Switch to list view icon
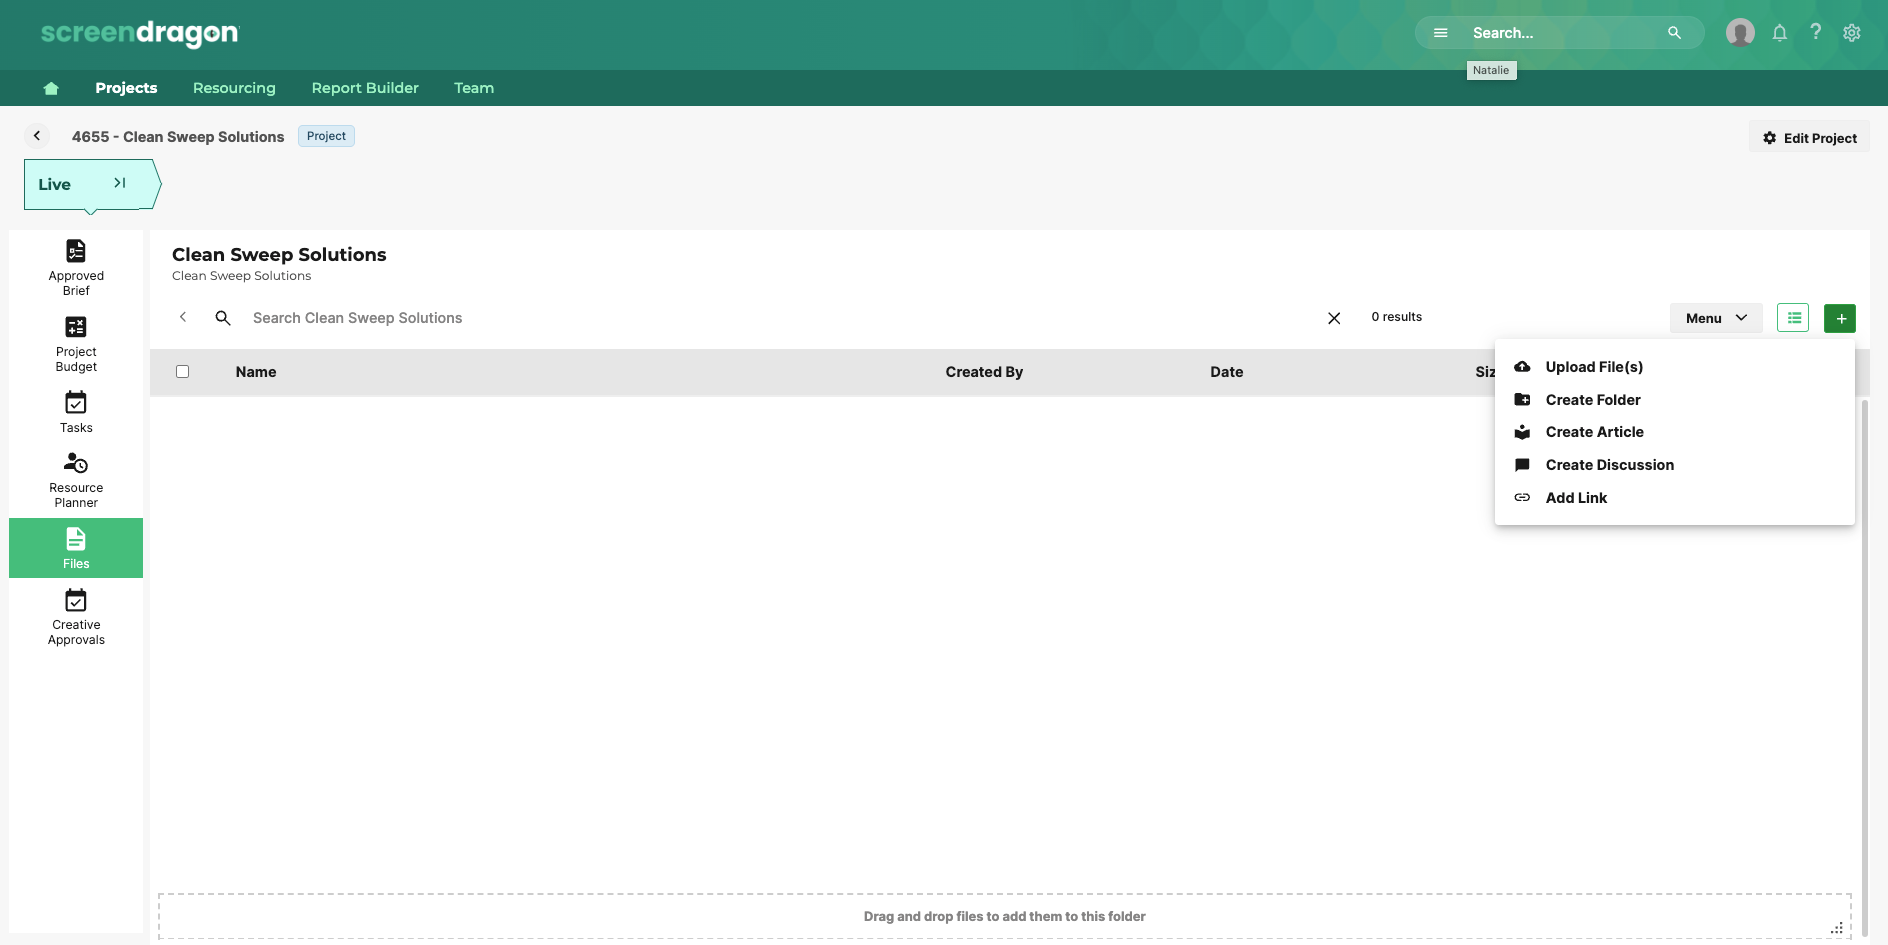 [x=1794, y=318]
